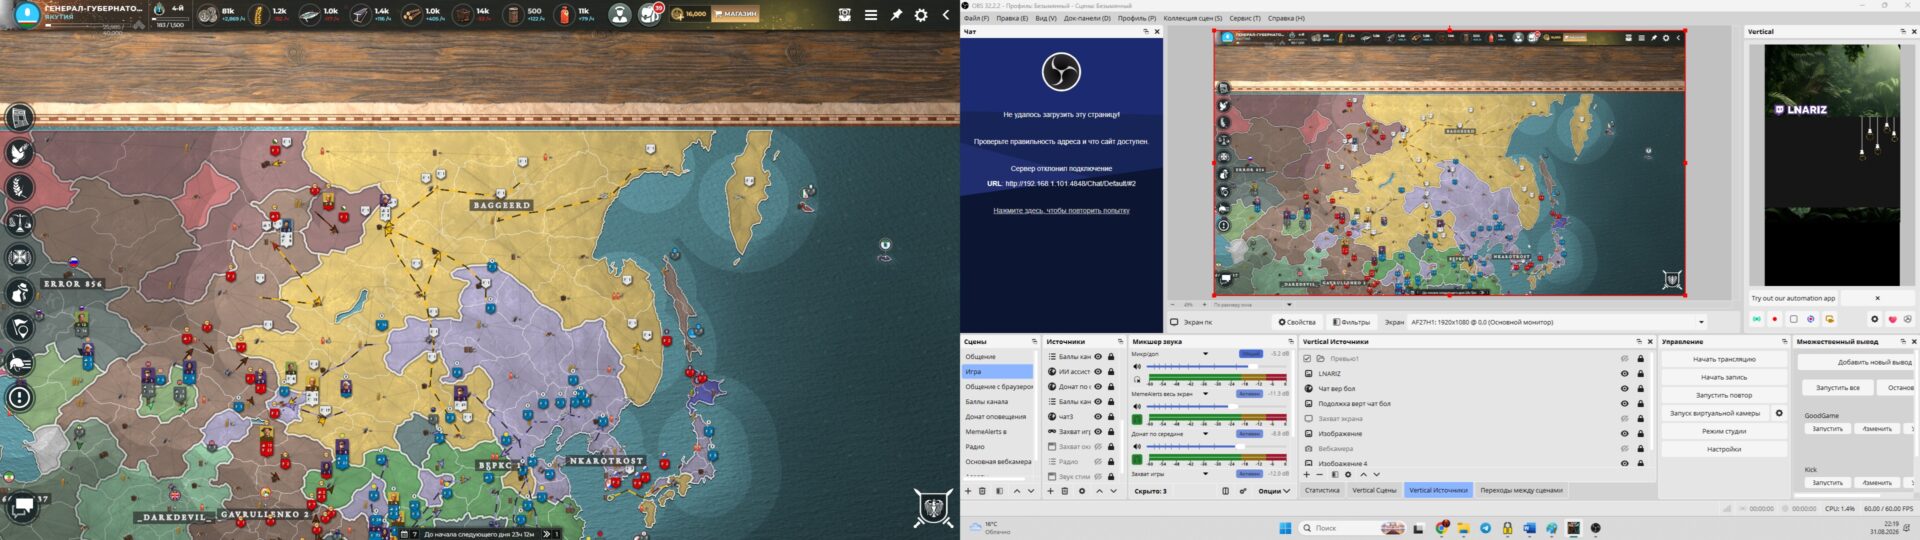Image resolution: width=1920 pixels, height=540 pixels.
Task: Adjust Микр/доп volume slider
Action: [x=1216, y=366]
